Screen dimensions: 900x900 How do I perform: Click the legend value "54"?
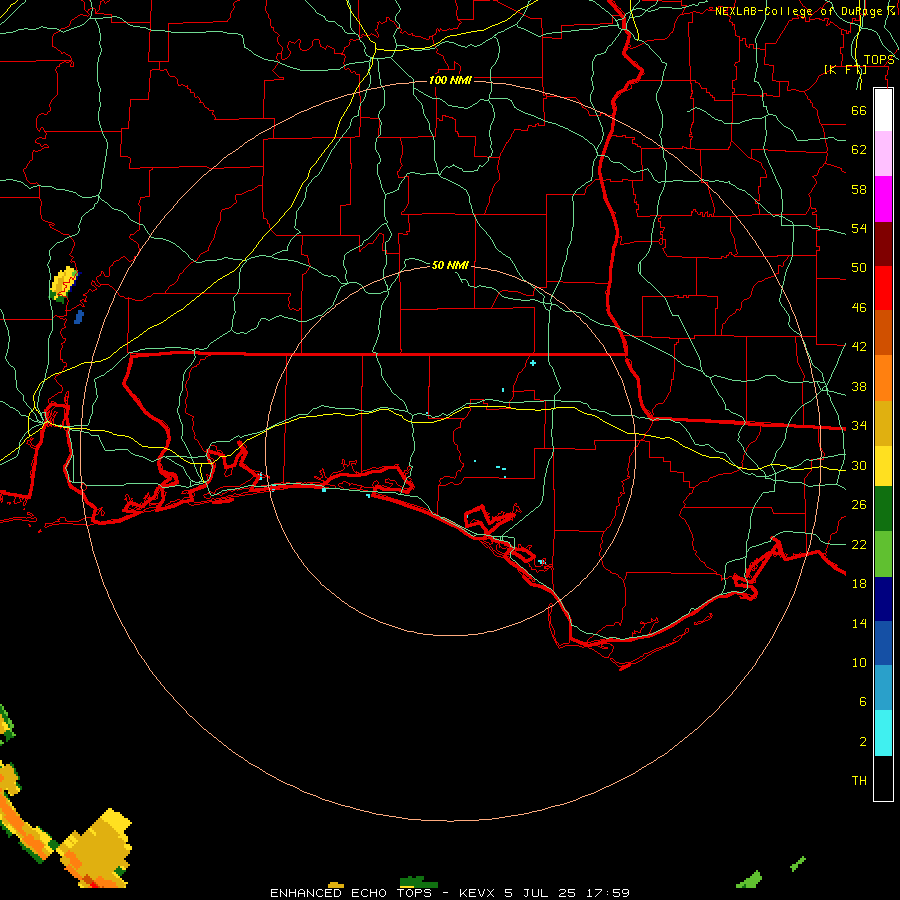(x=859, y=228)
